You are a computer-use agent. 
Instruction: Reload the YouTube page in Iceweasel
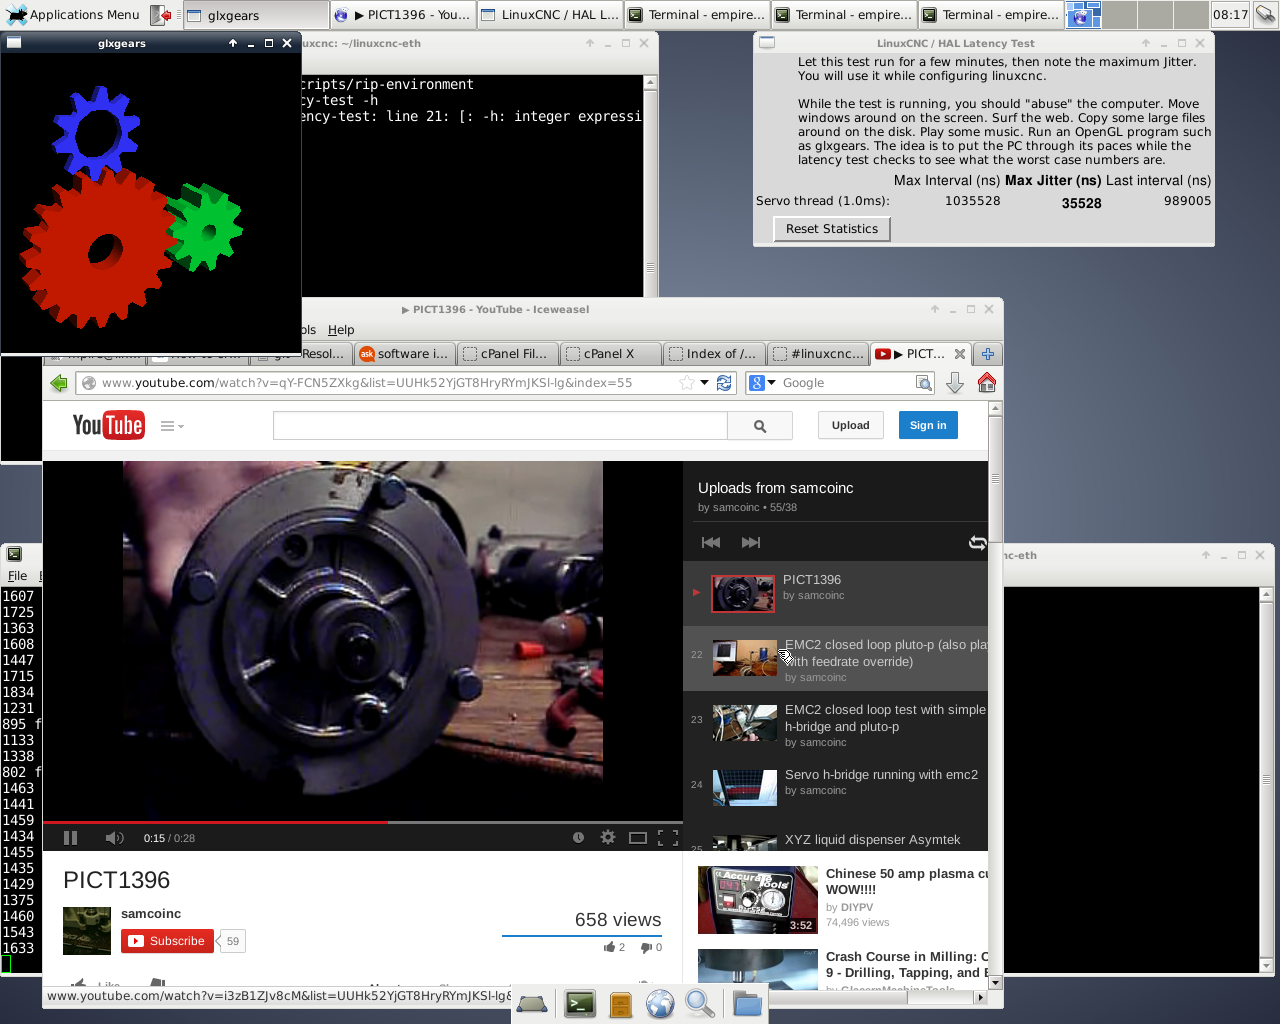[x=724, y=383]
